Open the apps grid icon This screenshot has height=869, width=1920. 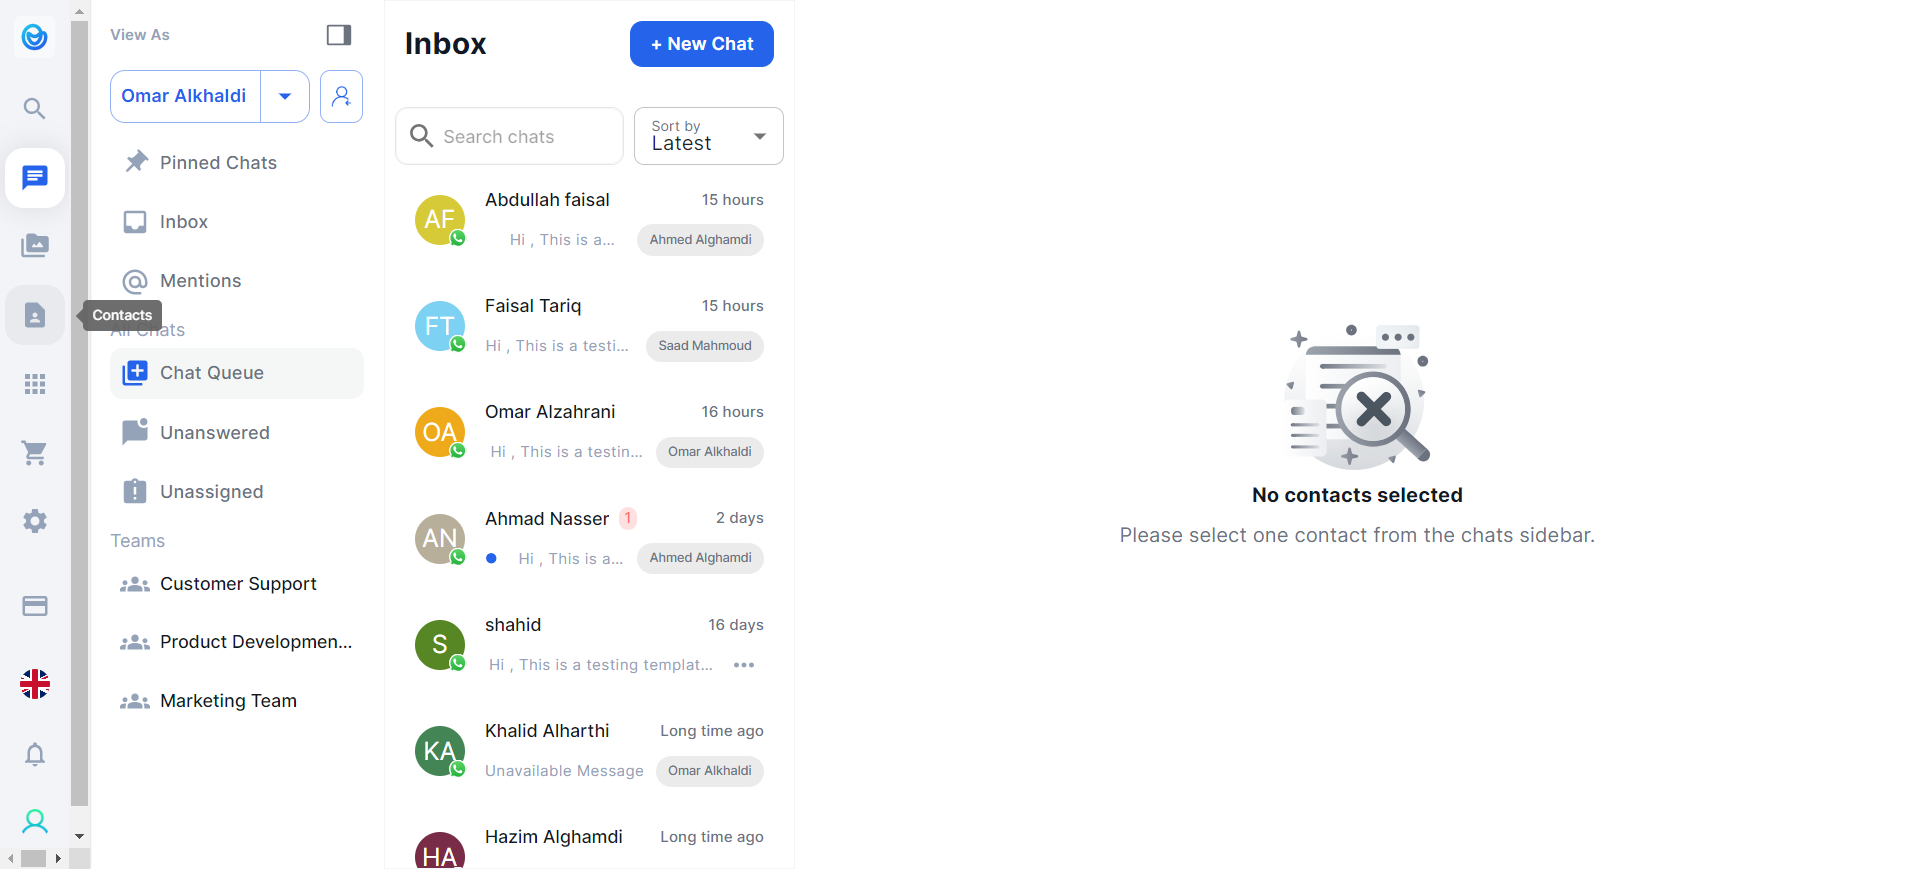click(35, 384)
